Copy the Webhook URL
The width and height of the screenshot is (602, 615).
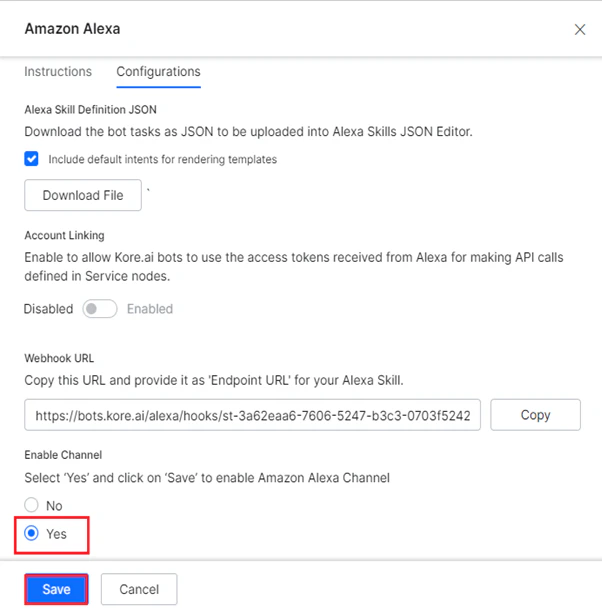click(x=535, y=415)
